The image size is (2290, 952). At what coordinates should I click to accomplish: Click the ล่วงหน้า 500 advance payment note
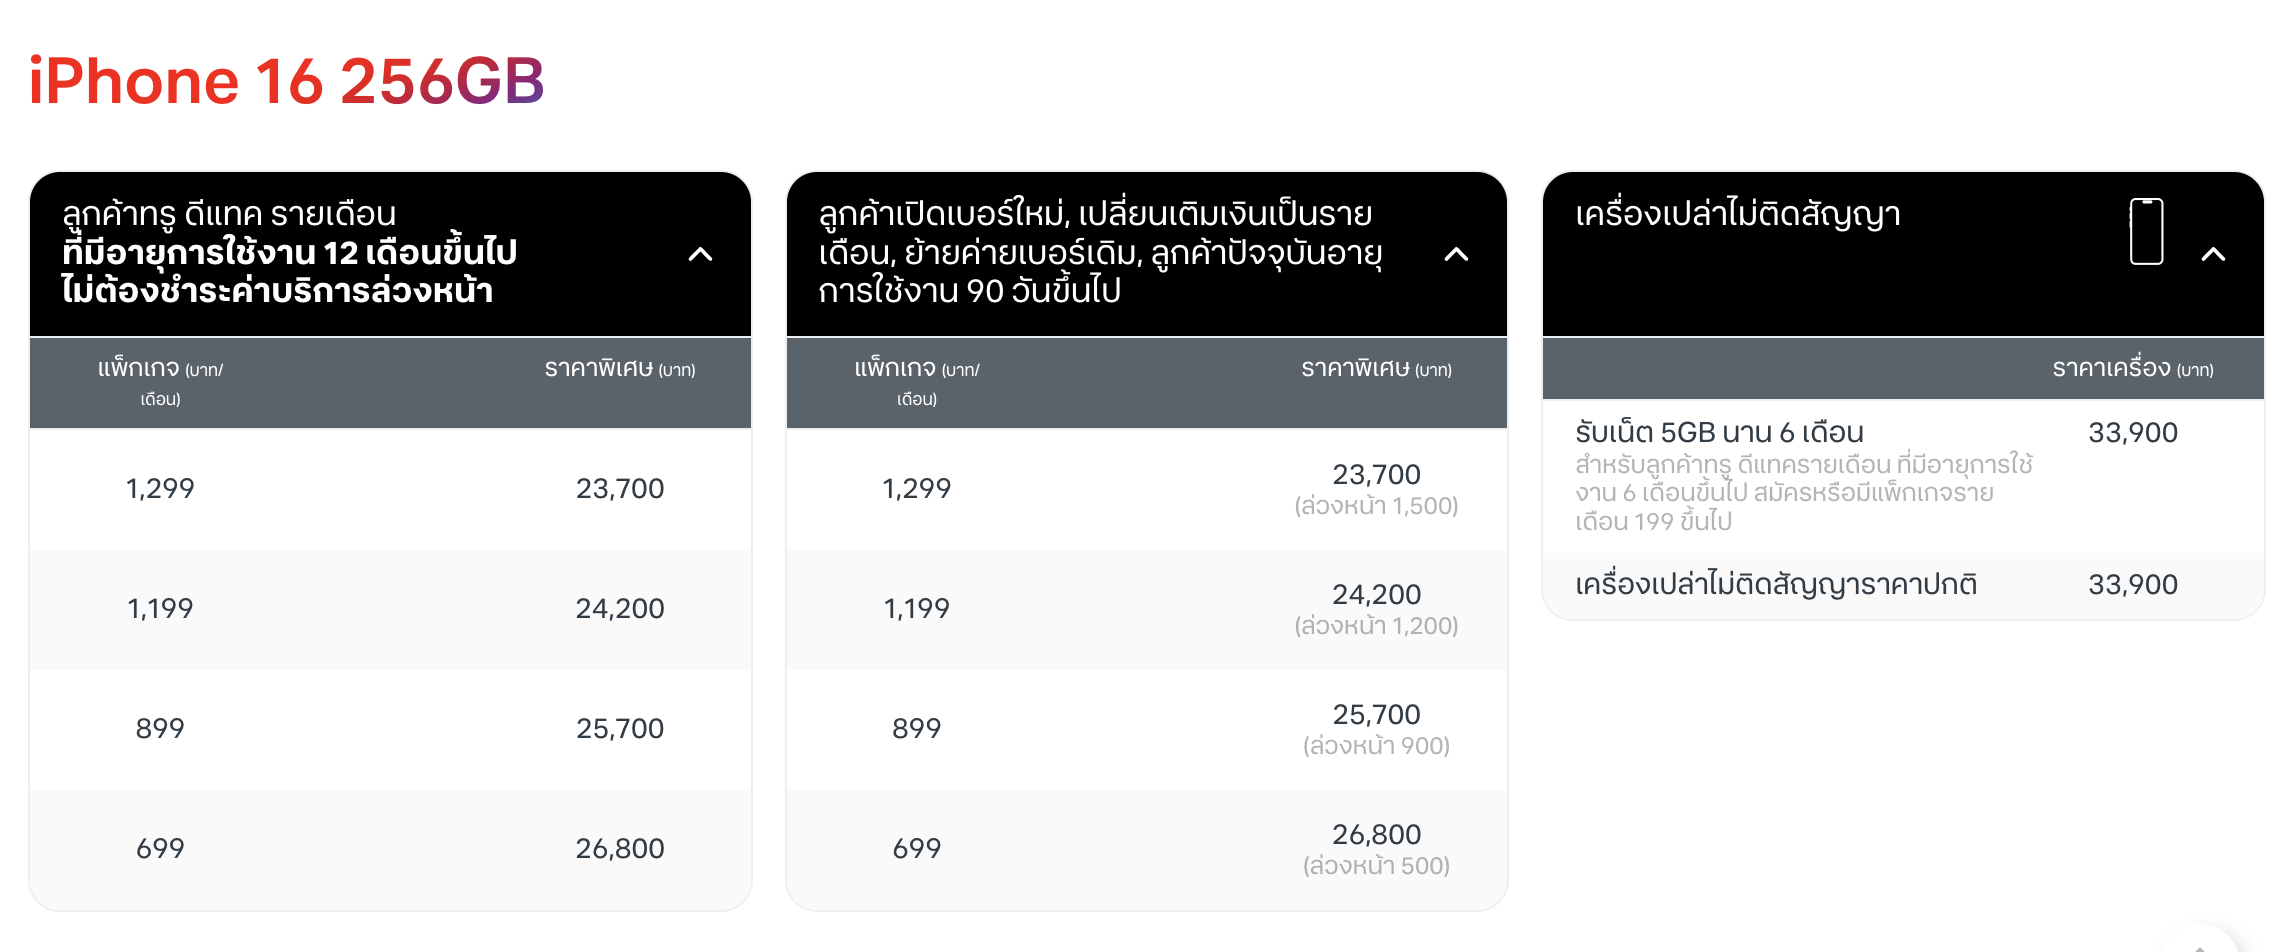(1376, 866)
